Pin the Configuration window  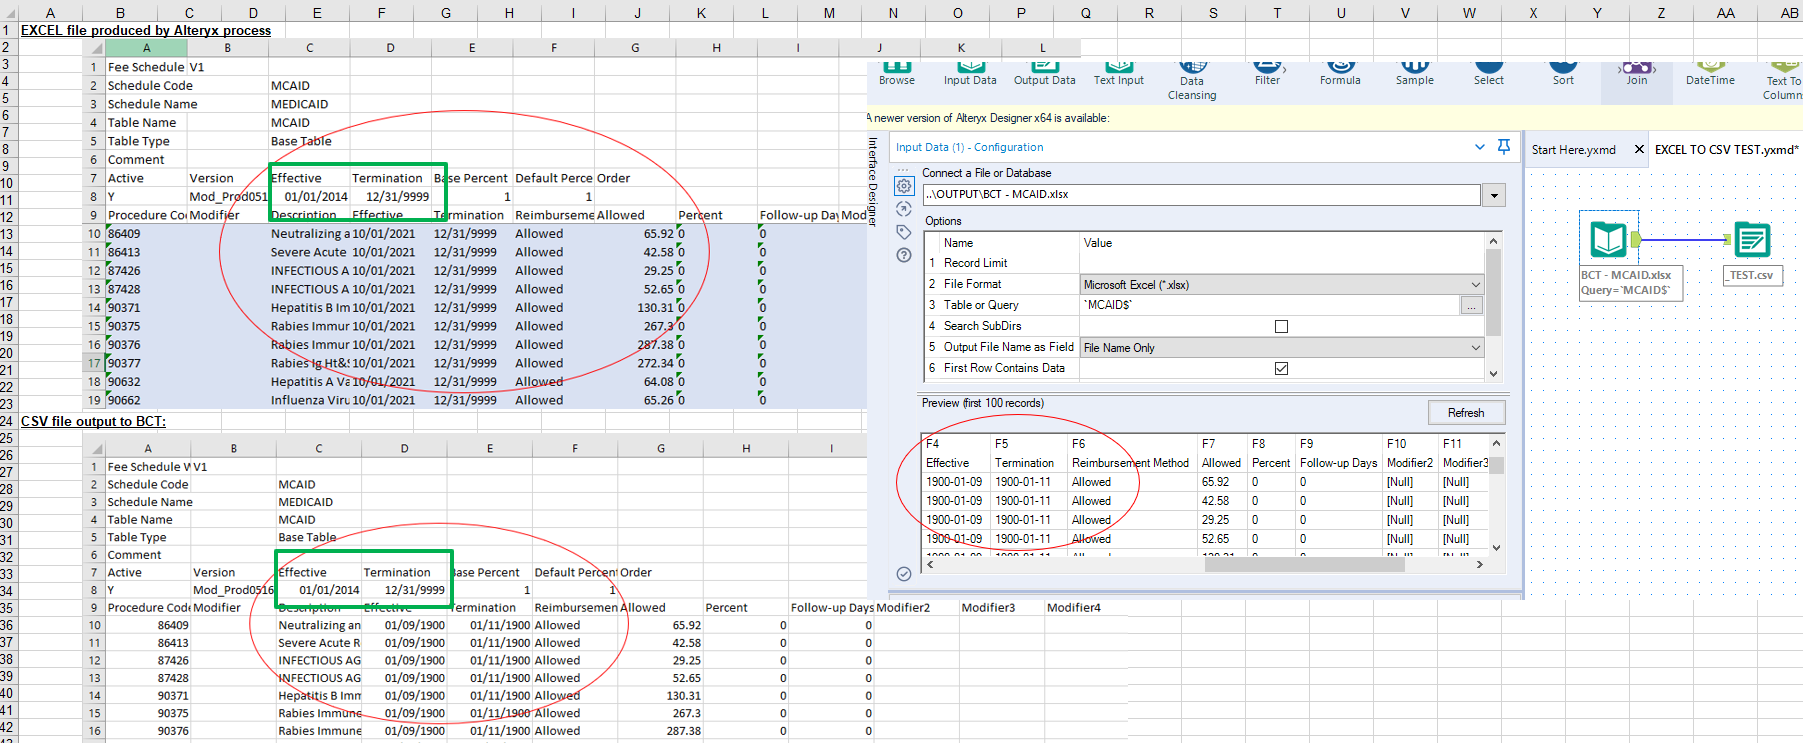[x=1503, y=147]
